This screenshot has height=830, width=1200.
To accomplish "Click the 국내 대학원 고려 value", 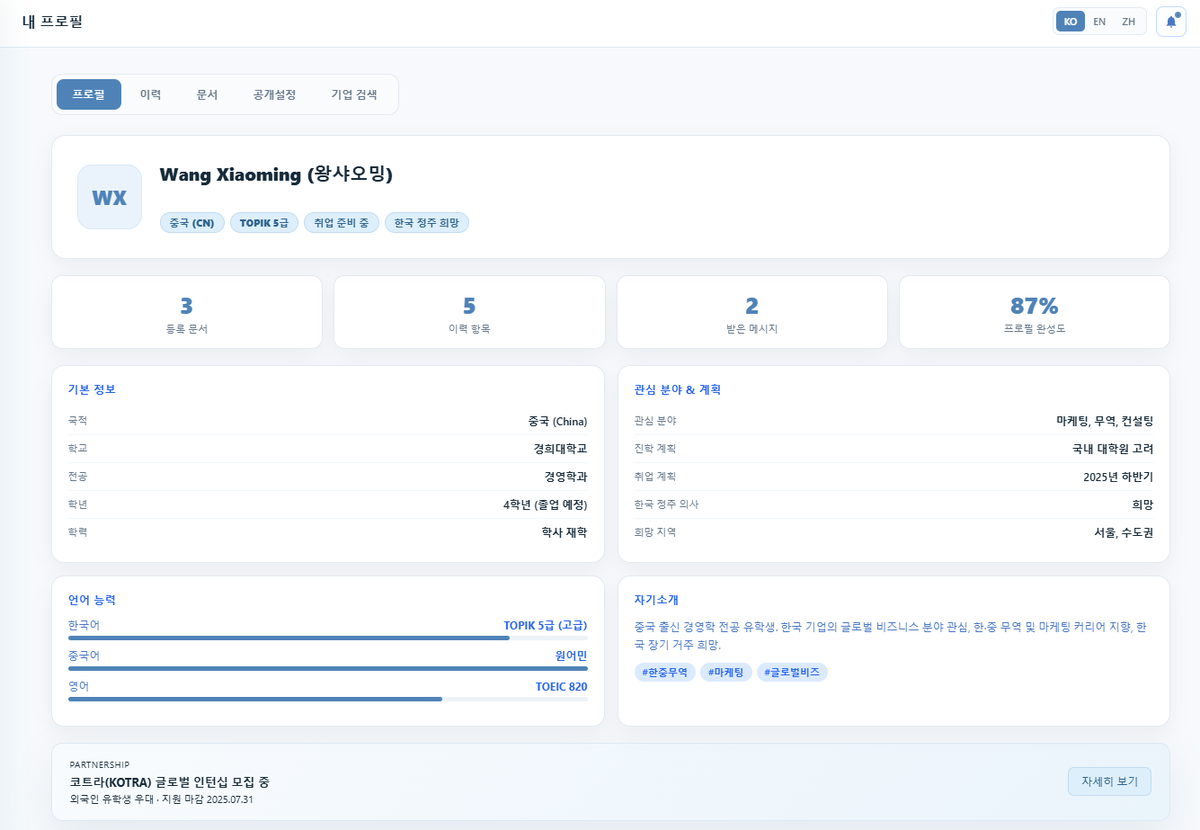I will coord(1113,449).
